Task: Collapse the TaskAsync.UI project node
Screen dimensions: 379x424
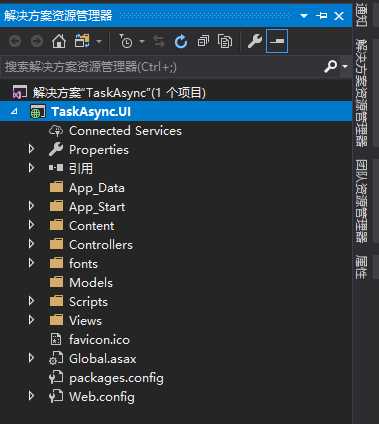Action: click(14, 112)
